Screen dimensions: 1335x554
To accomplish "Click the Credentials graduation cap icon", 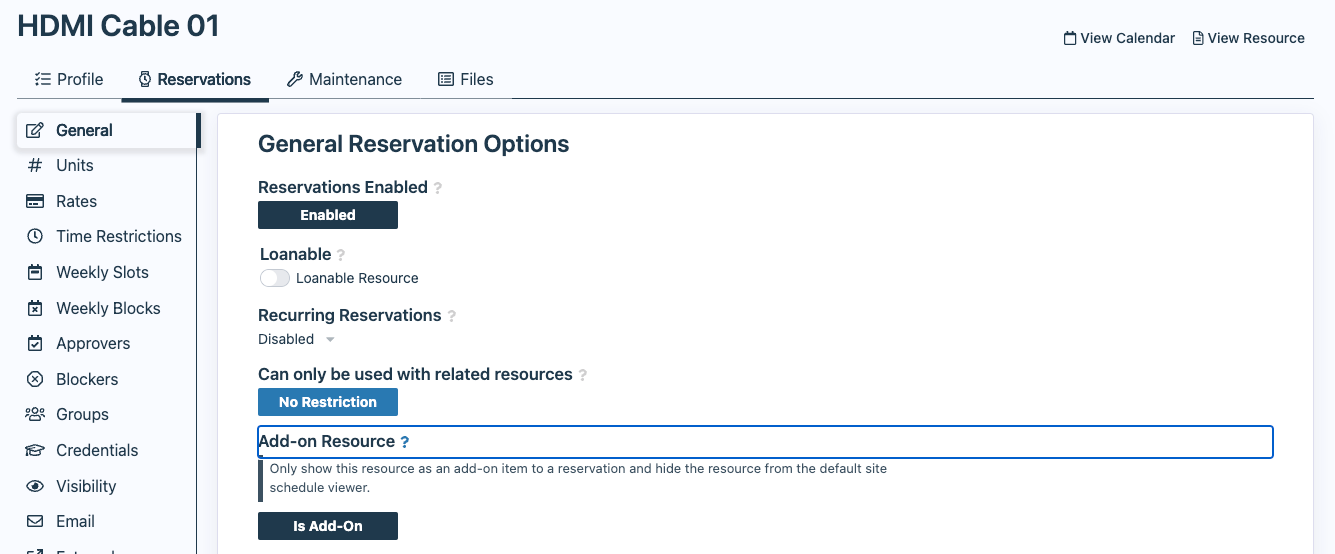I will point(35,450).
